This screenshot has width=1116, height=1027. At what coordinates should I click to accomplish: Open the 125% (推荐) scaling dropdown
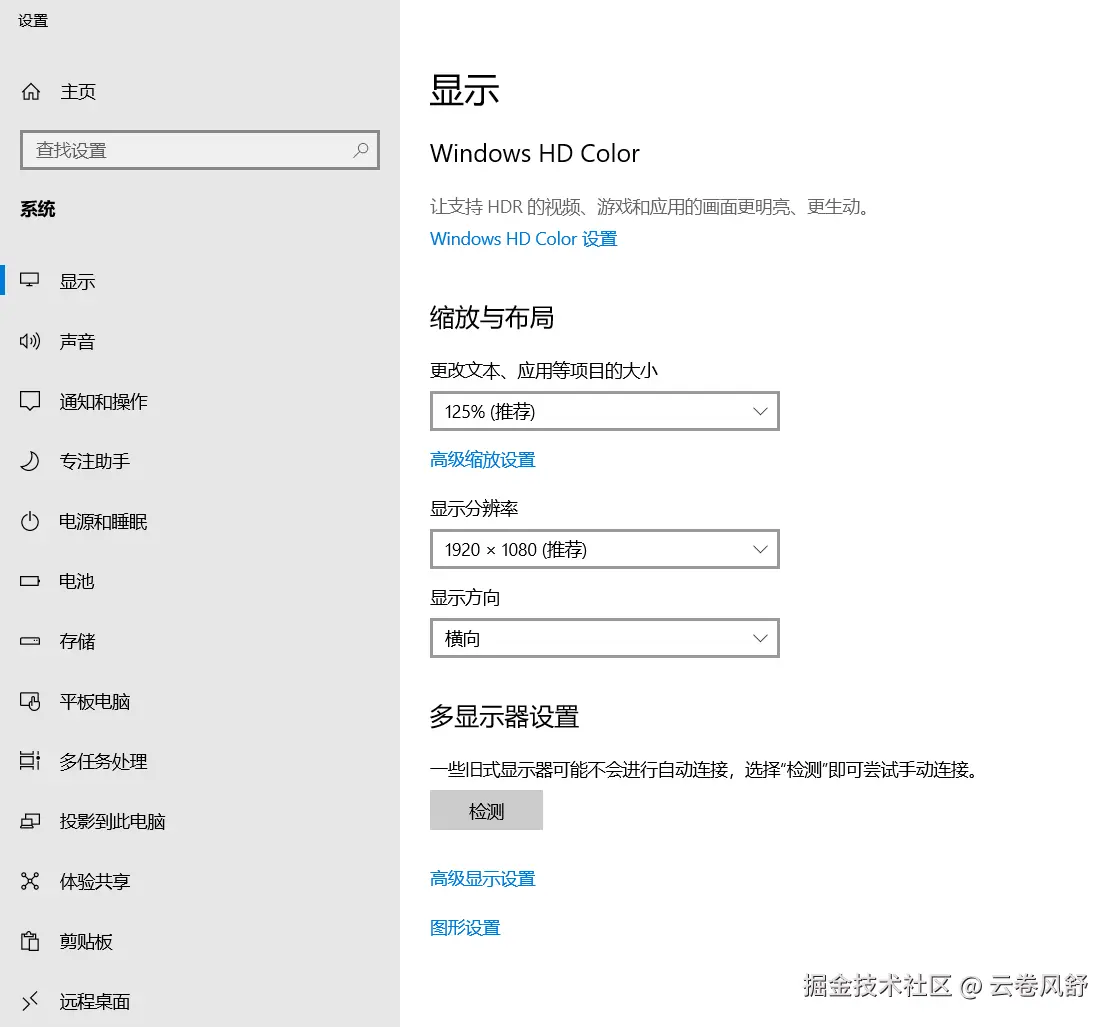pos(605,411)
